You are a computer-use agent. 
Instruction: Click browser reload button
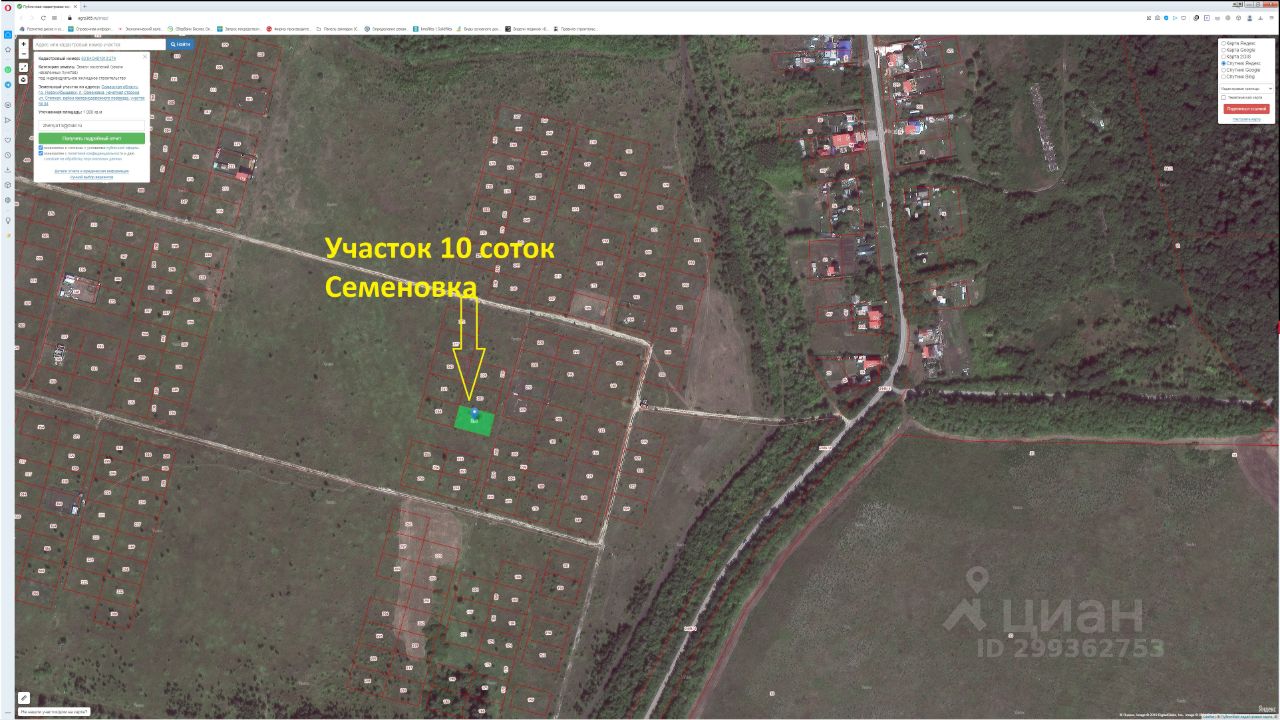tap(43, 18)
